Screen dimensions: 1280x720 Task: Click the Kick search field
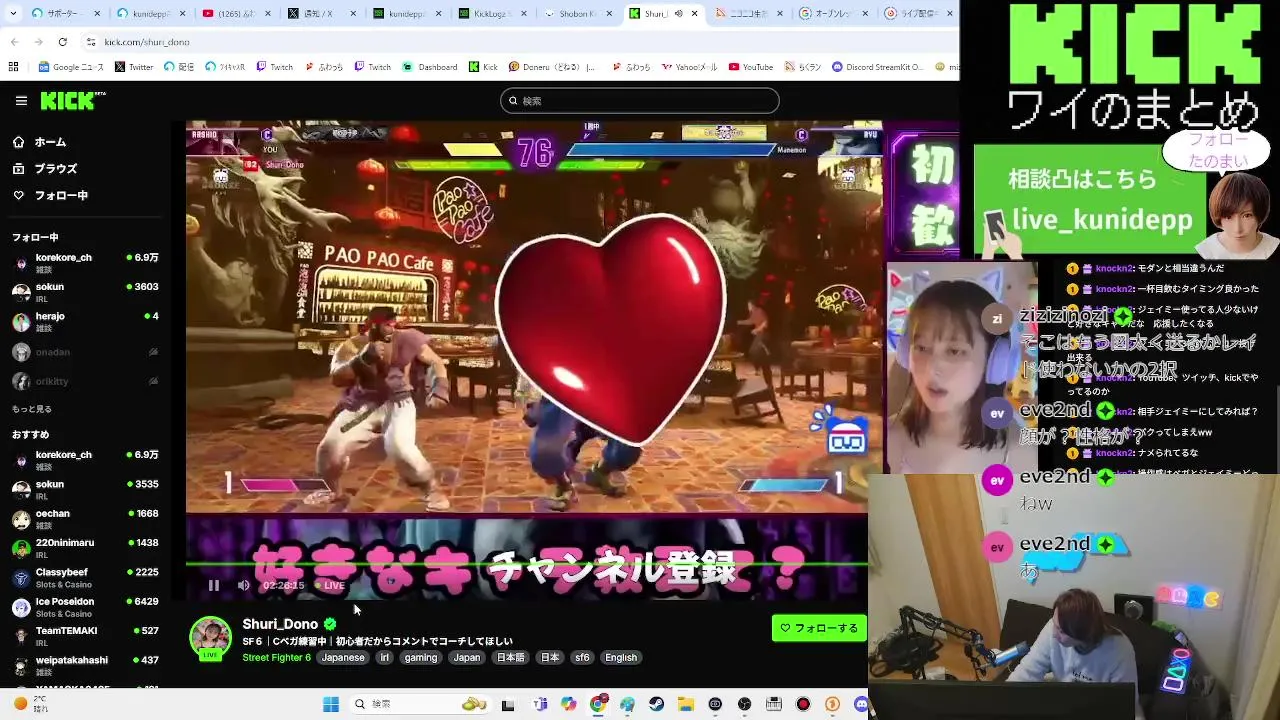pyautogui.click(x=639, y=101)
